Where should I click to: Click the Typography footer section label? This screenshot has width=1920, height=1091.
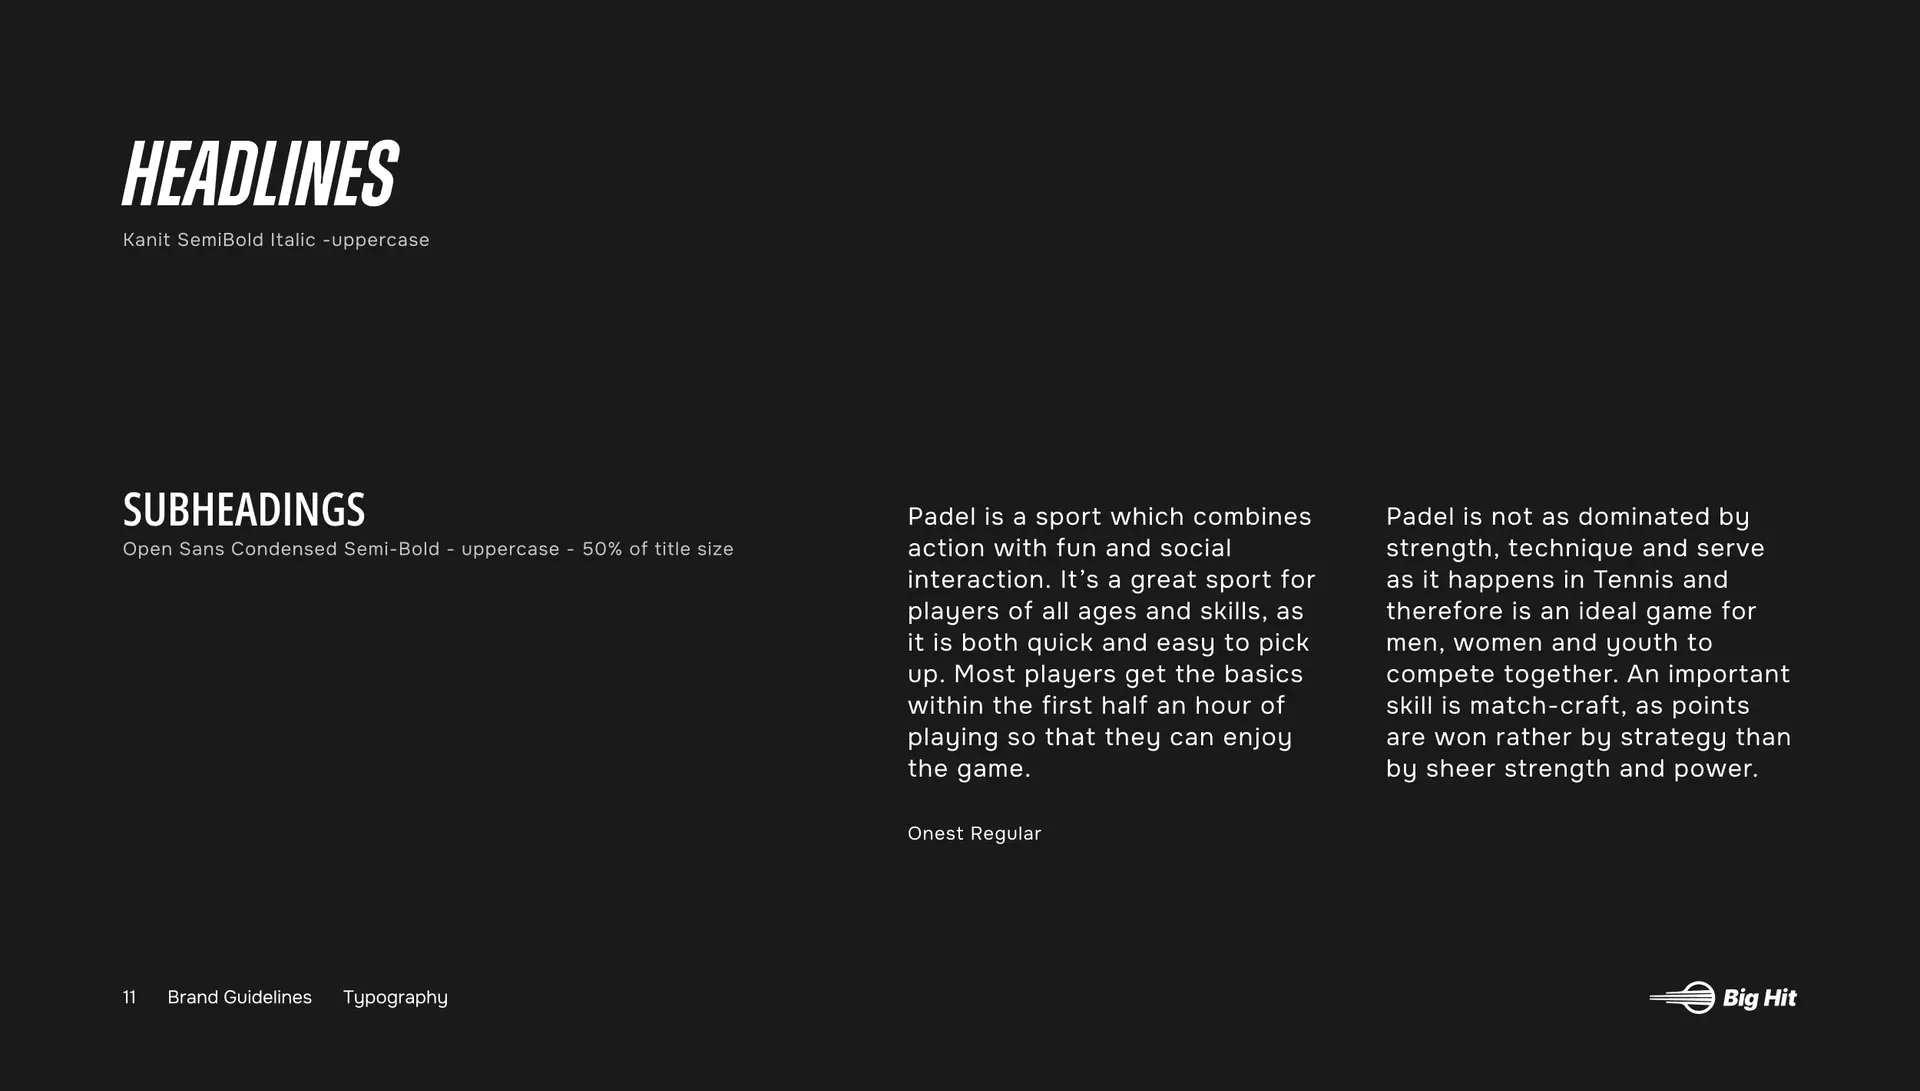[395, 998]
